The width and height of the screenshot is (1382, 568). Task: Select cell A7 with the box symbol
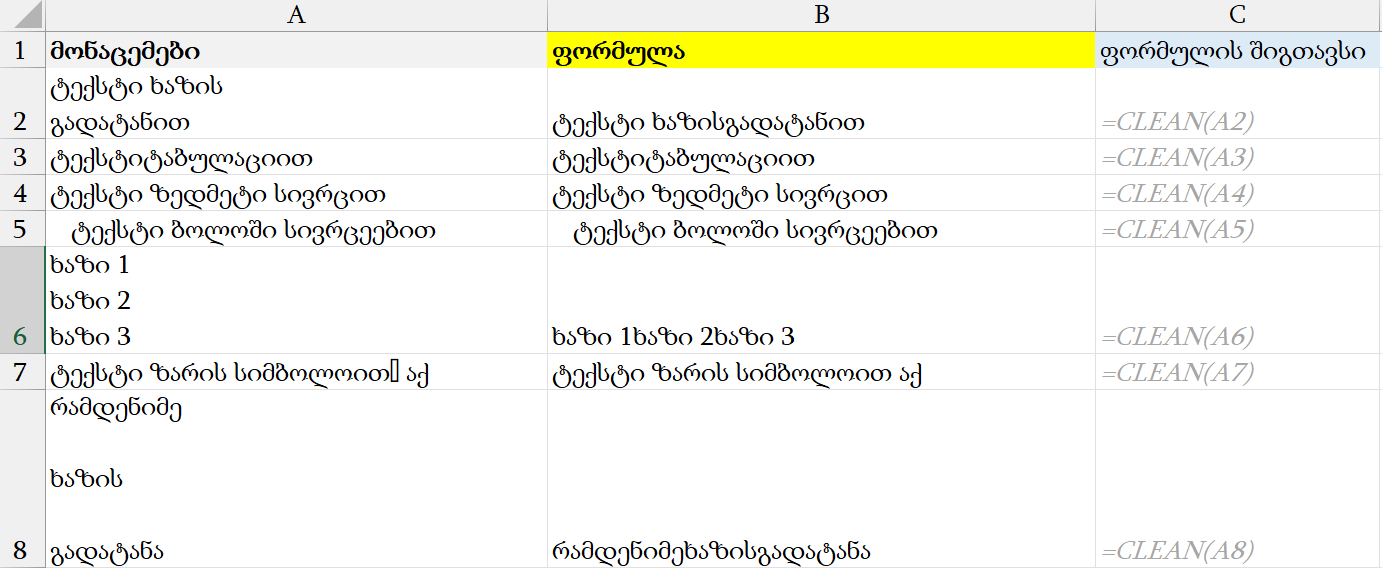click(x=296, y=372)
